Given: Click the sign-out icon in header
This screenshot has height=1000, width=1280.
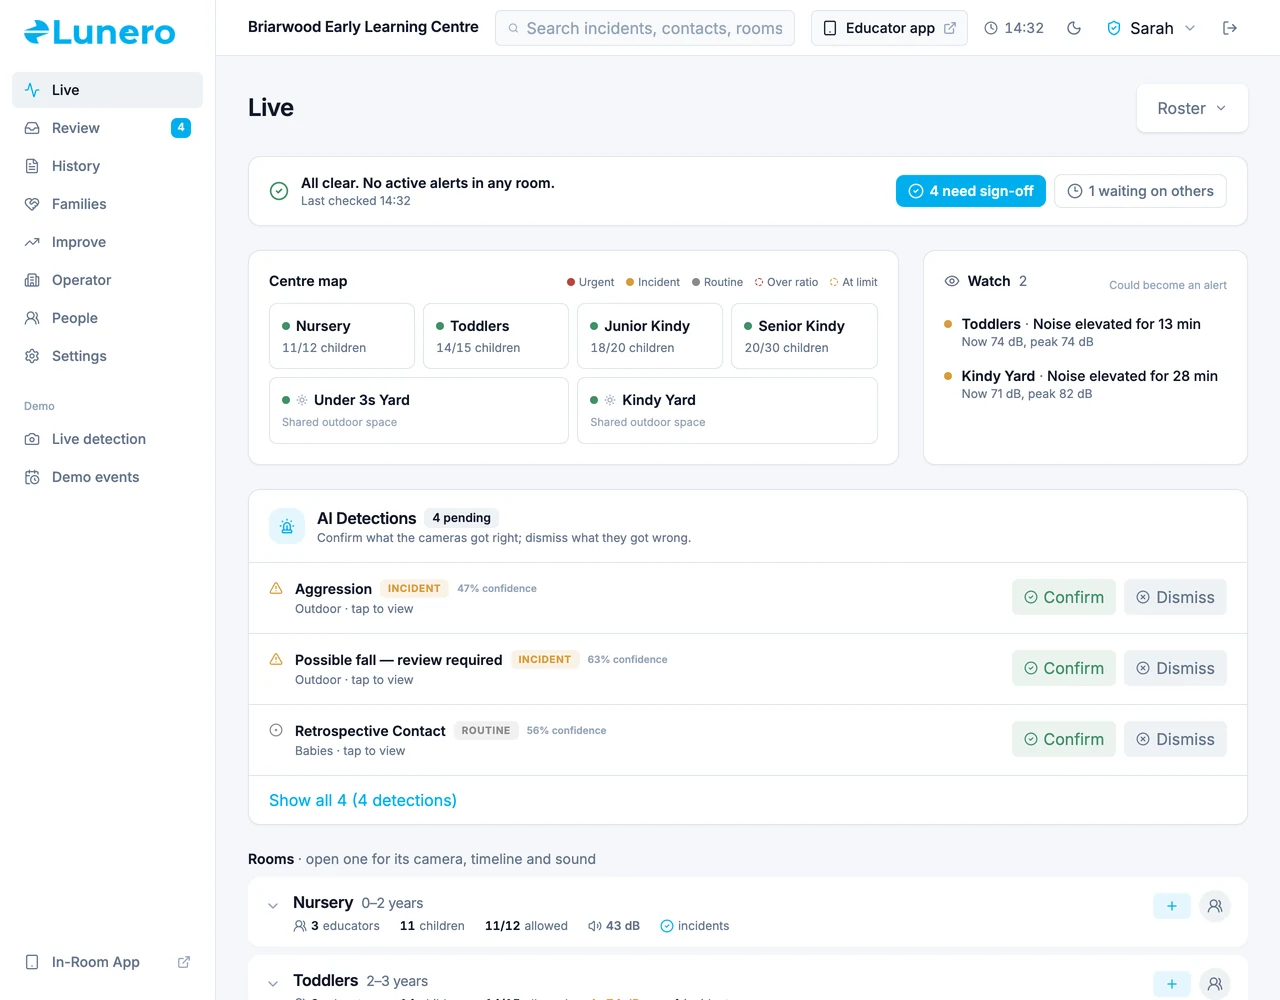Looking at the screenshot, I should (x=1230, y=28).
